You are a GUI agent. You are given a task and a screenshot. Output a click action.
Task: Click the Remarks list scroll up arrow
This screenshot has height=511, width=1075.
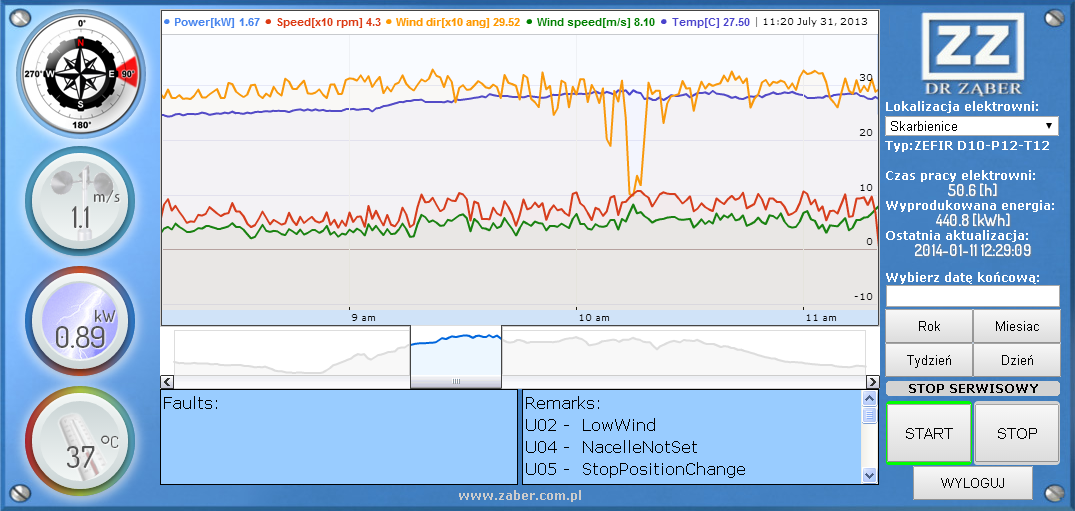pyautogui.click(x=869, y=399)
